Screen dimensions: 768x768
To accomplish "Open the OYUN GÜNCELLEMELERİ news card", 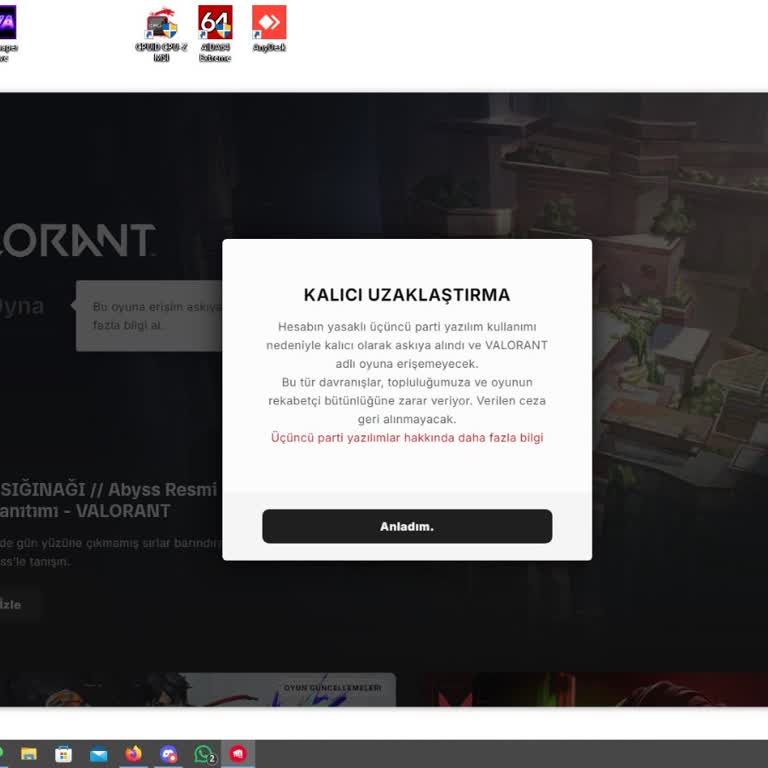I will pos(198,689).
